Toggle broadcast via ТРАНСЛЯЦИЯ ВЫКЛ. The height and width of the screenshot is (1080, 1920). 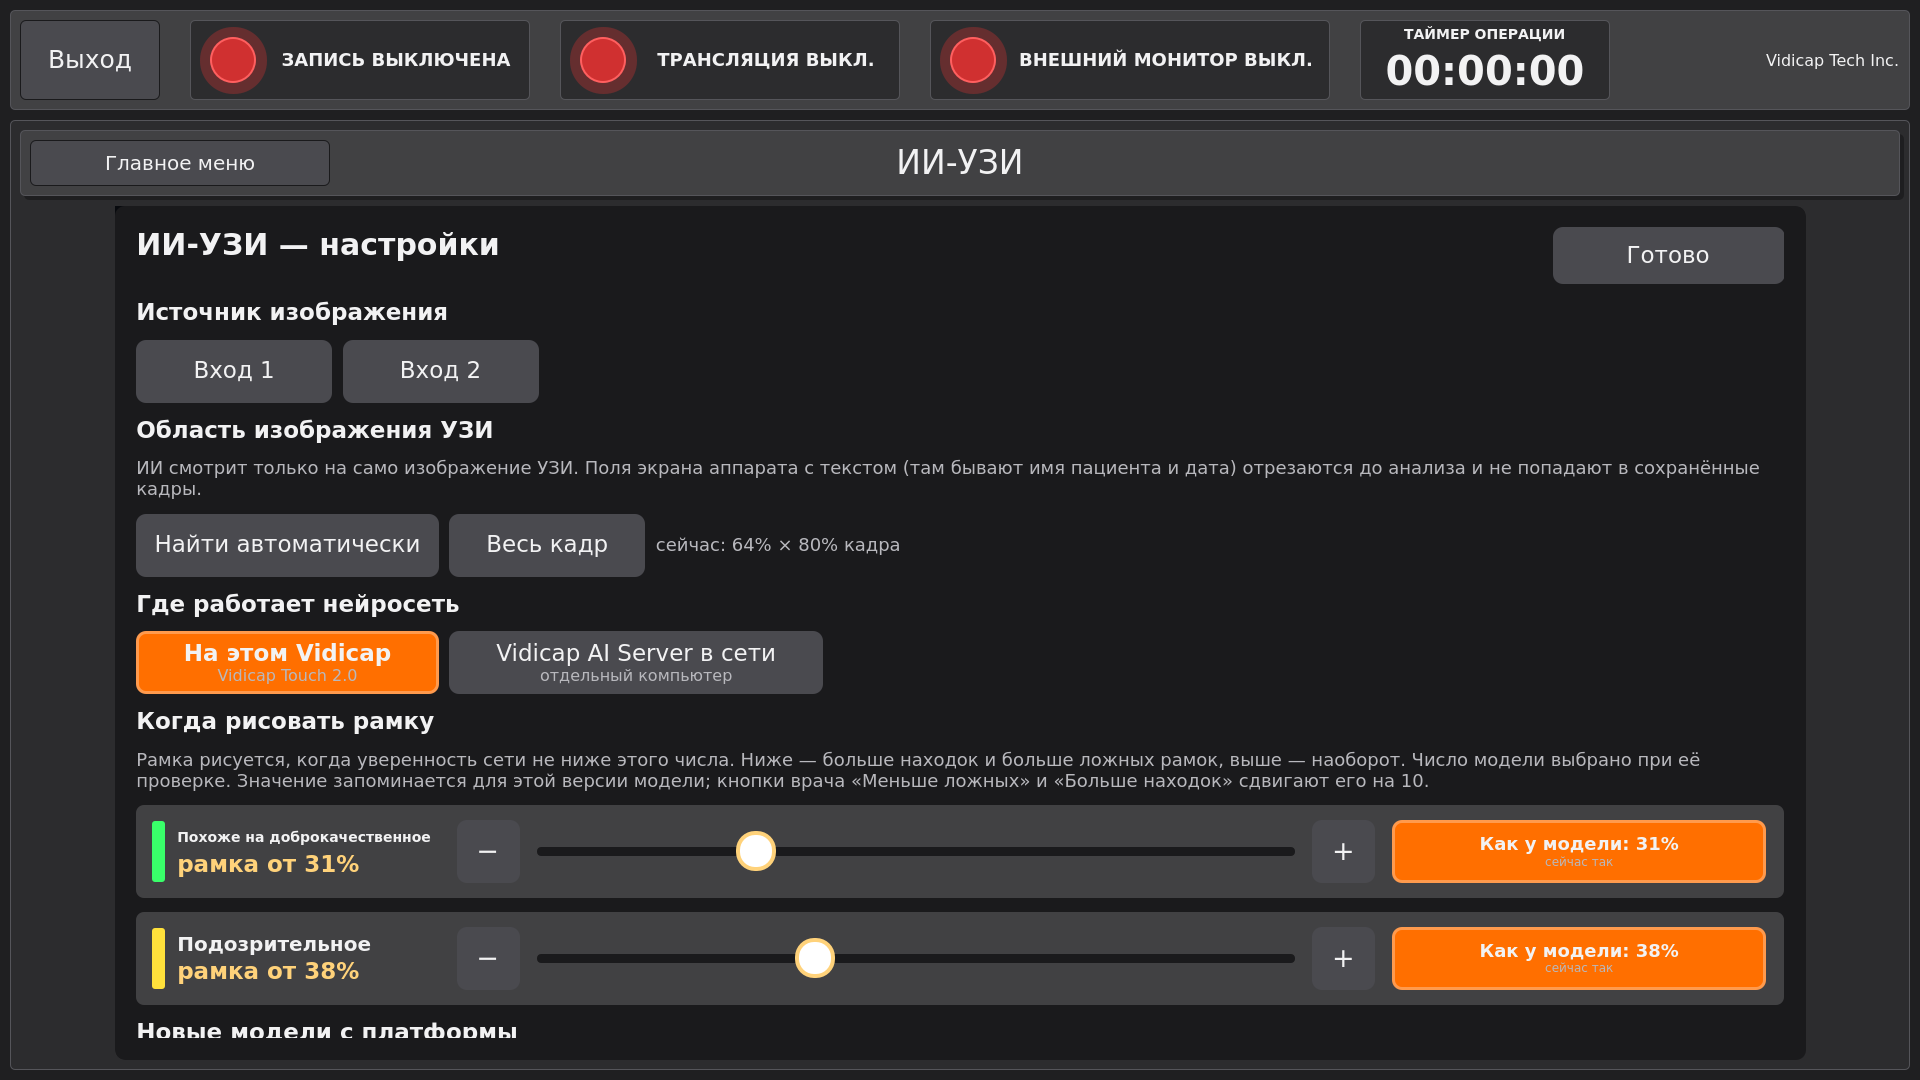pyautogui.click(x=730, y=60)
